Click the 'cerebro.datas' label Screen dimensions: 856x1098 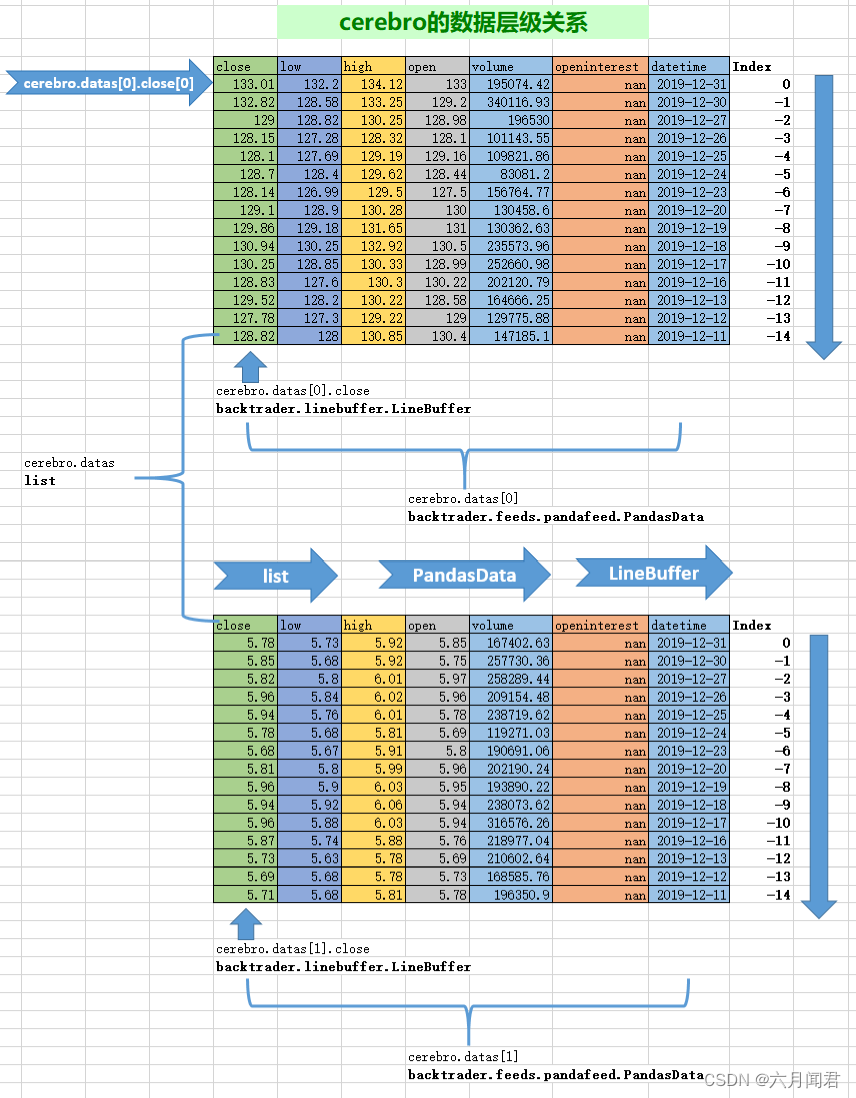click(69, 463)
